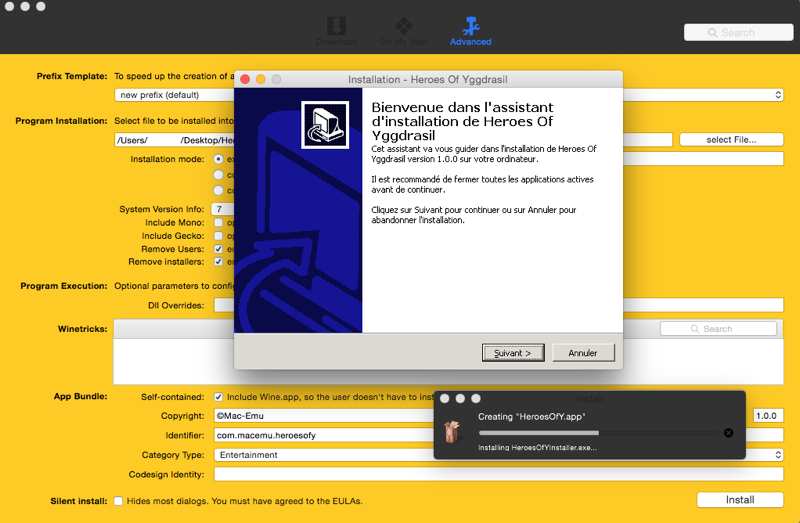This screenshot has width=800, height=523.
Task: Open the Prefix Template dropdown
Action: click(x=448, y=95)
